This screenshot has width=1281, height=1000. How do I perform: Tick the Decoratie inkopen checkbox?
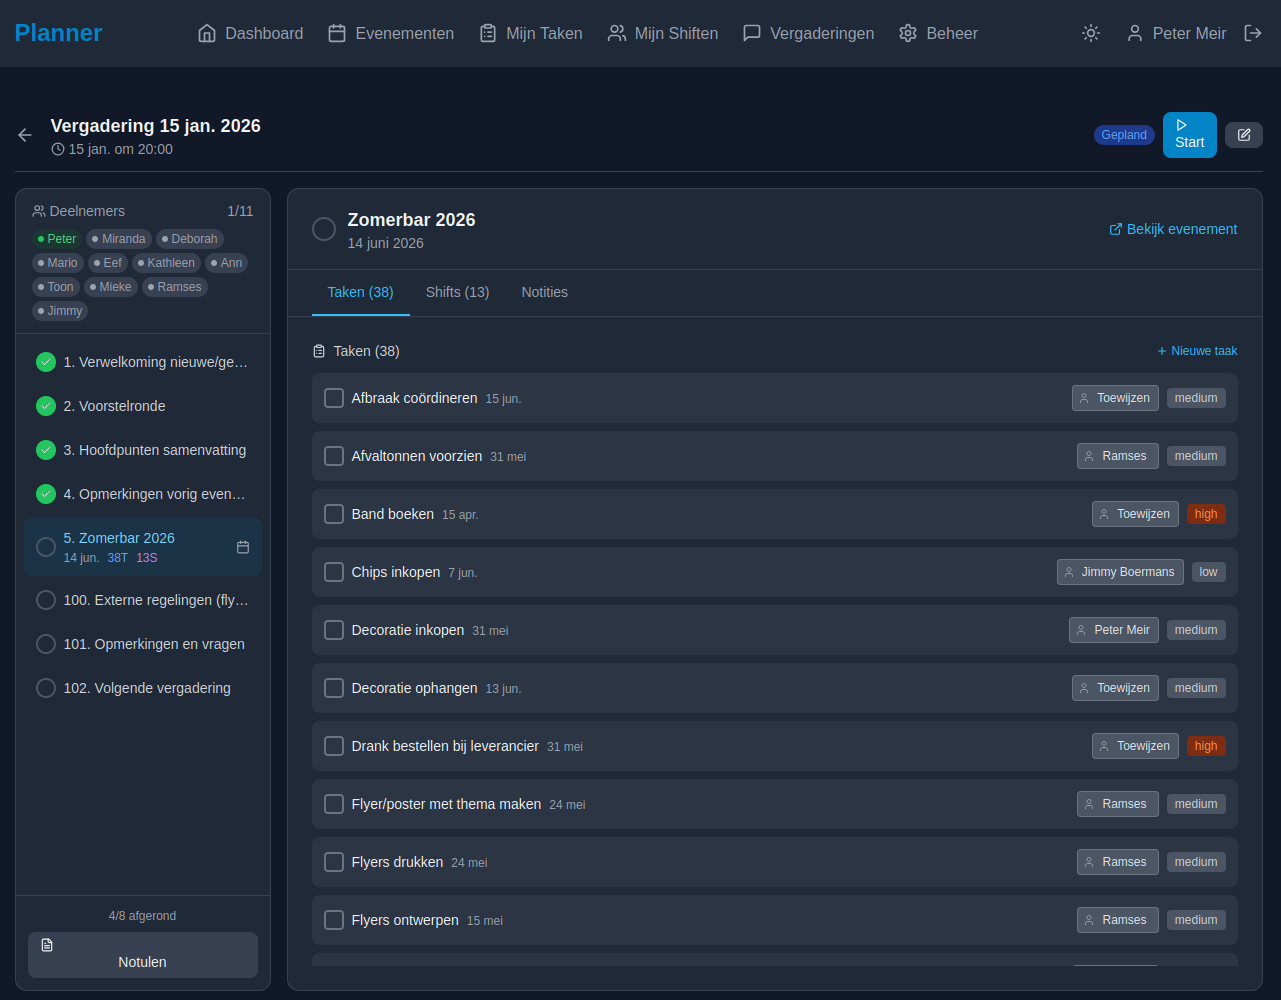(x=334, y=630)
